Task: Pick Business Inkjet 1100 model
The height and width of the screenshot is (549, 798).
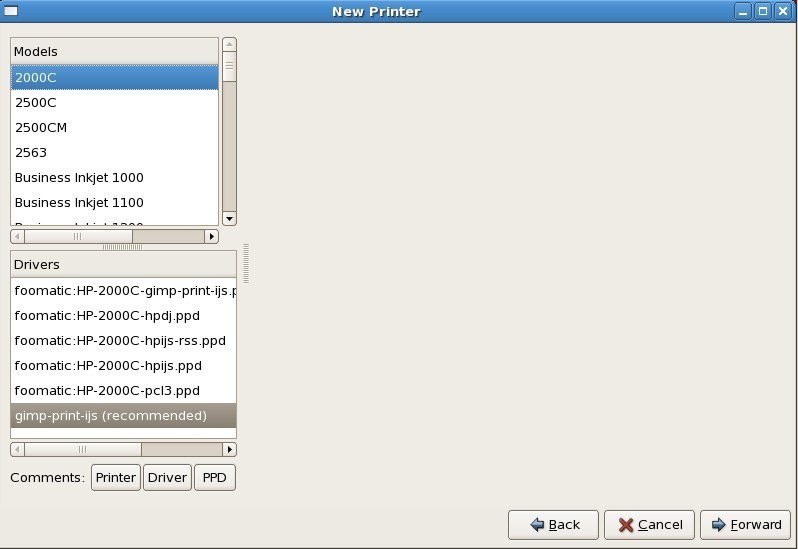Action: pyautogui.click(x=115, y=202)
